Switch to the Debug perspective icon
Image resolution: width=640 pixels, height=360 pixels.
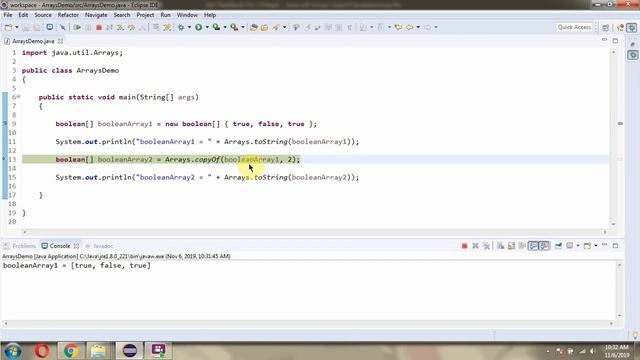(x=632, y=27)
